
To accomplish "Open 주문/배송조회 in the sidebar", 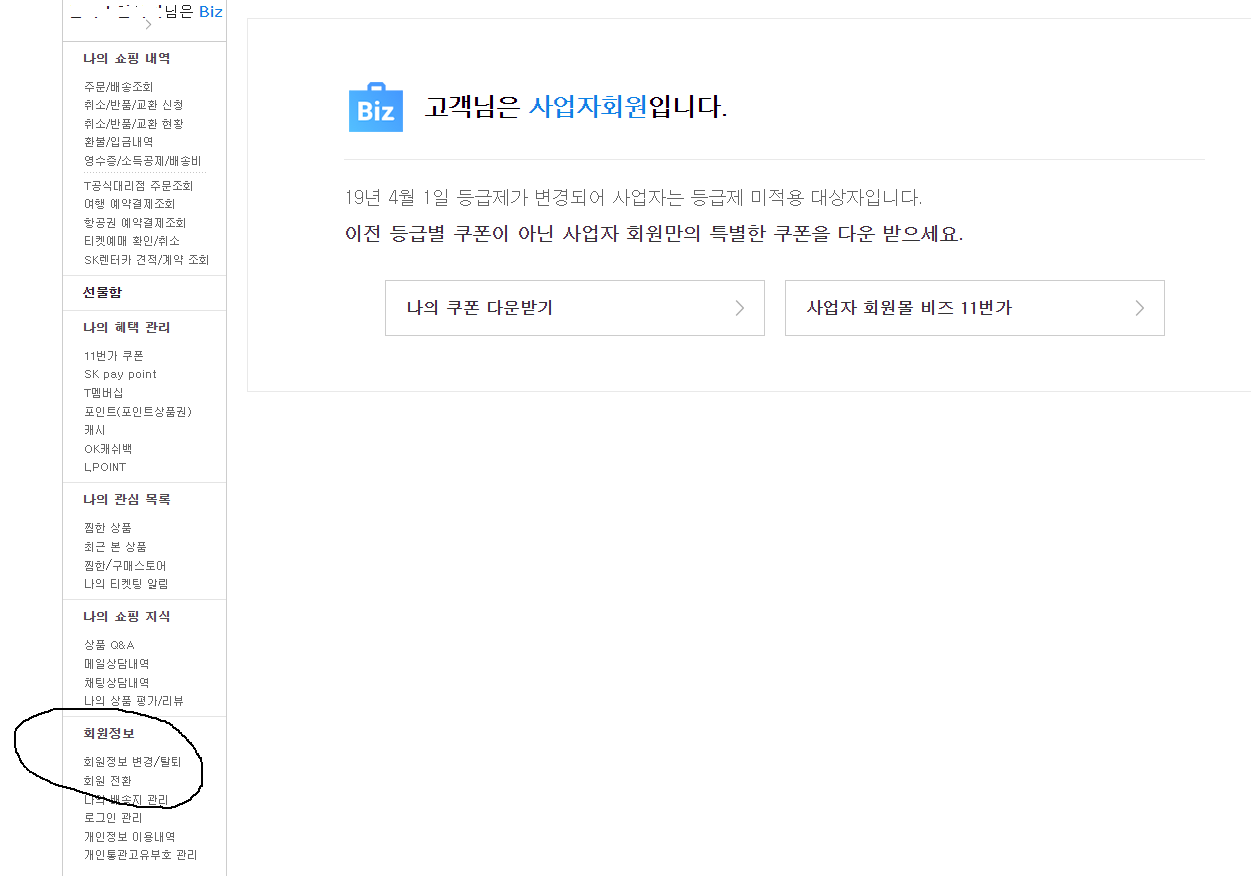I will (118, 87).
